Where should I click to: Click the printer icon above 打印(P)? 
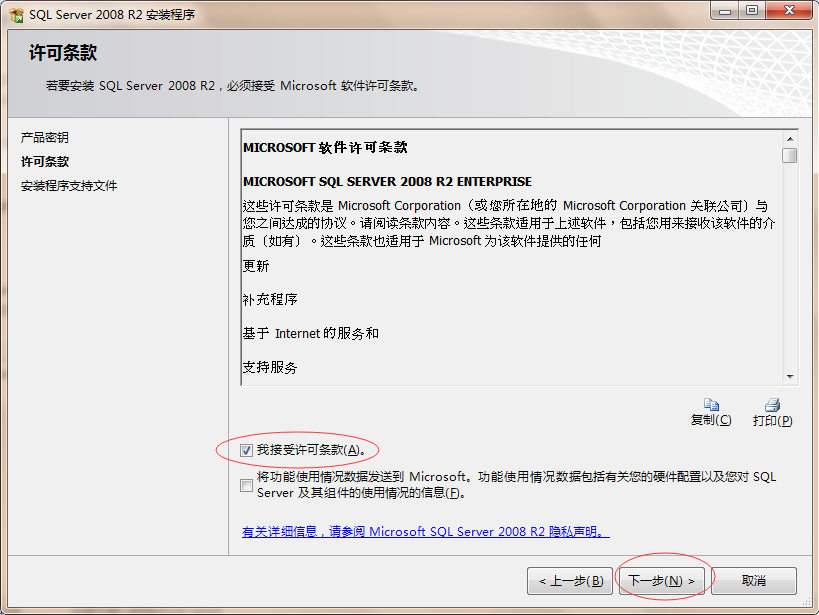click(x=773, y=405)
